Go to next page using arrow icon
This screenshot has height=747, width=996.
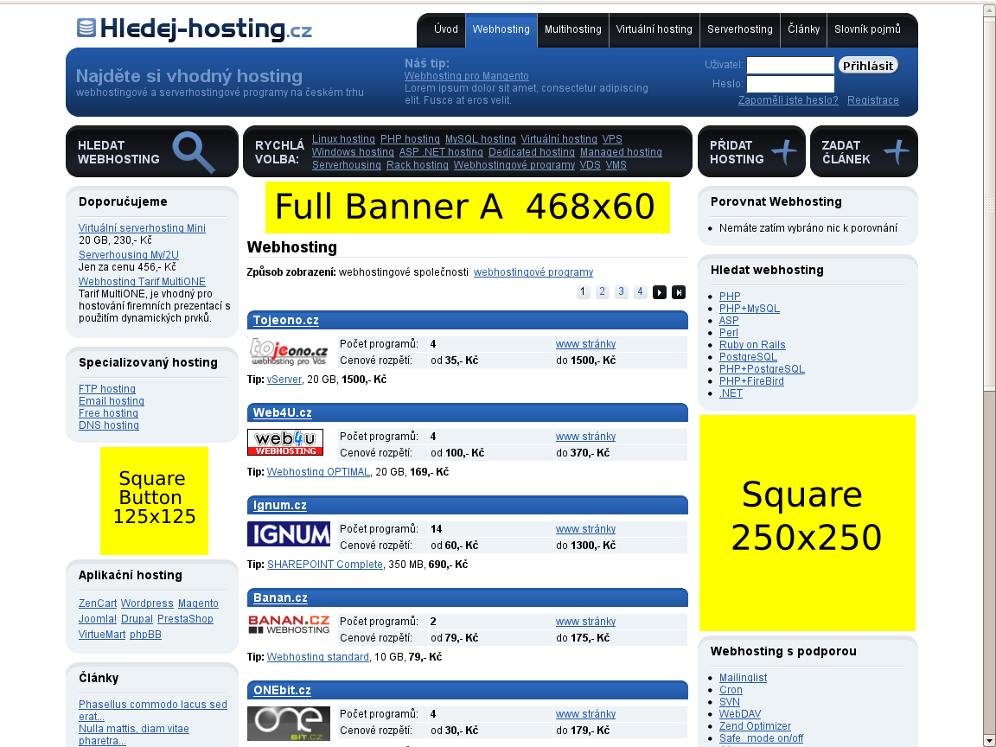[x=659, y=292]
